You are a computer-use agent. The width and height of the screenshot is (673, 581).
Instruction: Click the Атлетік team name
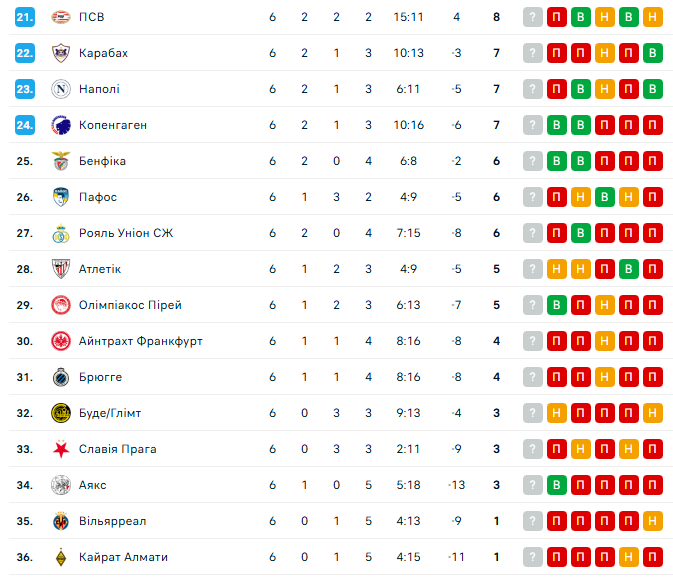pos(100,269)
